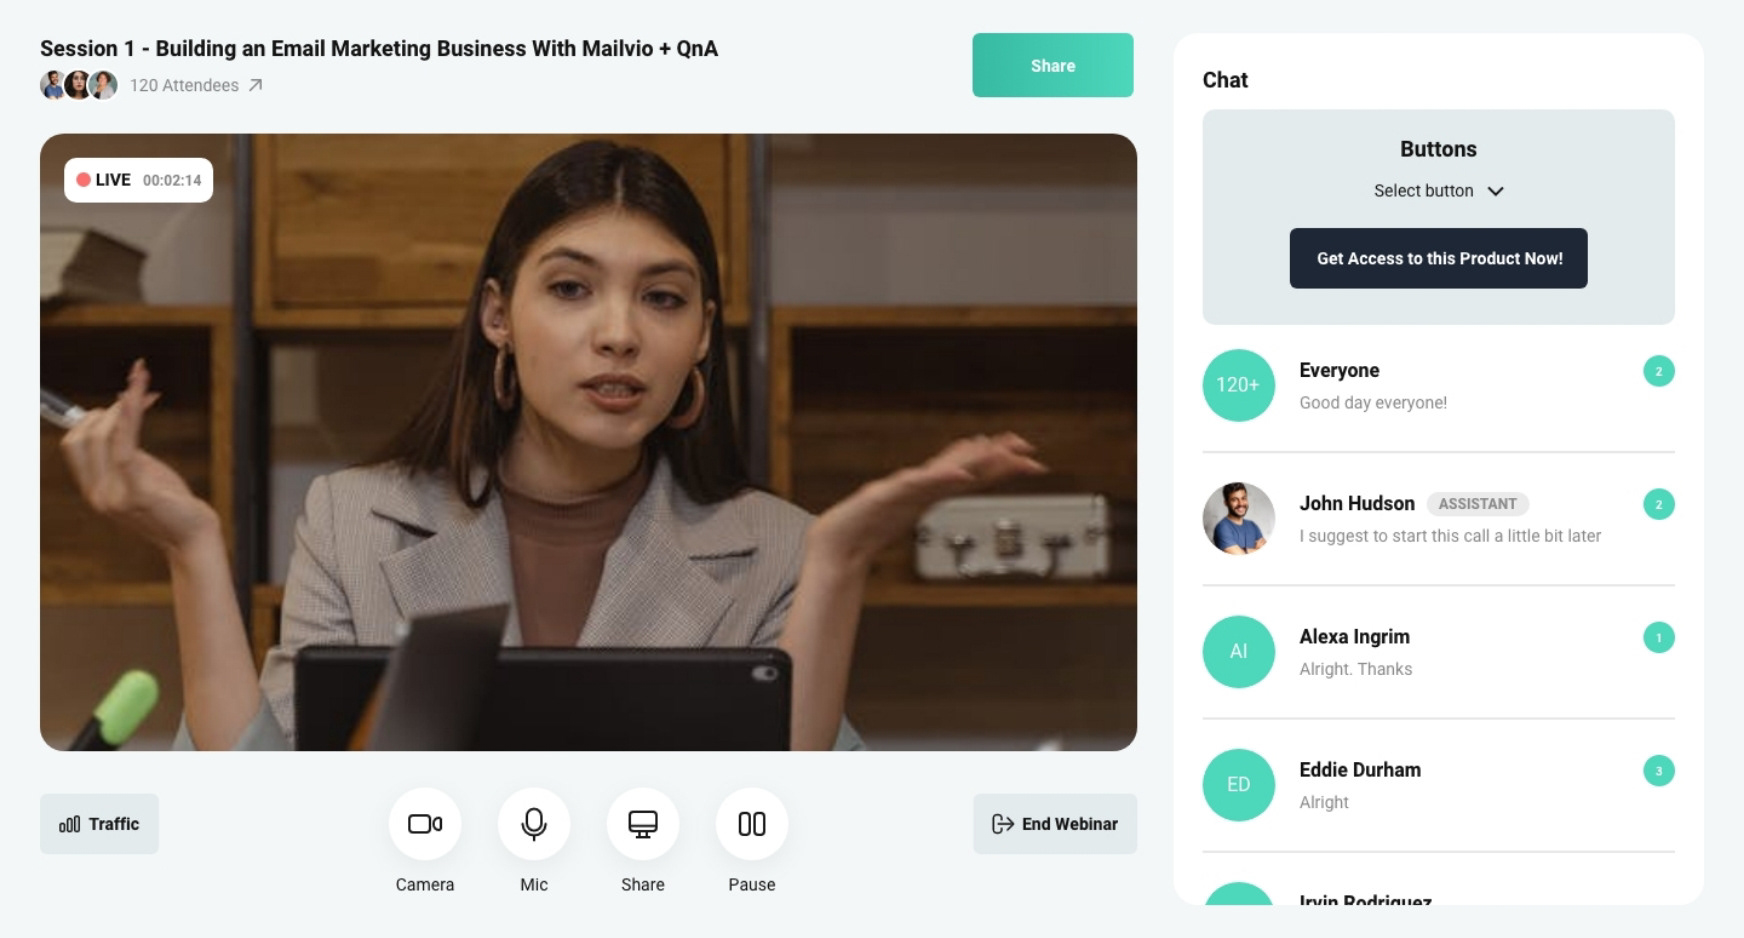The width and height of the screenshot is (1744, 938).
Task: Click "Alright. Thanks" message preview
Action: tap(1356, 669)
